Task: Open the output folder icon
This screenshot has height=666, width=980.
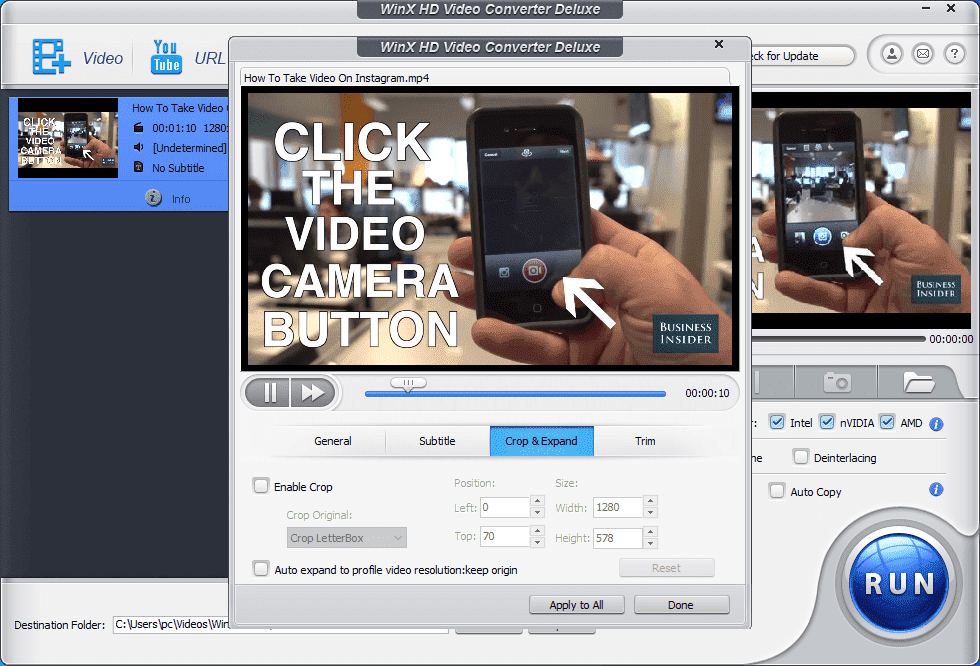Action: pos(918,381)
